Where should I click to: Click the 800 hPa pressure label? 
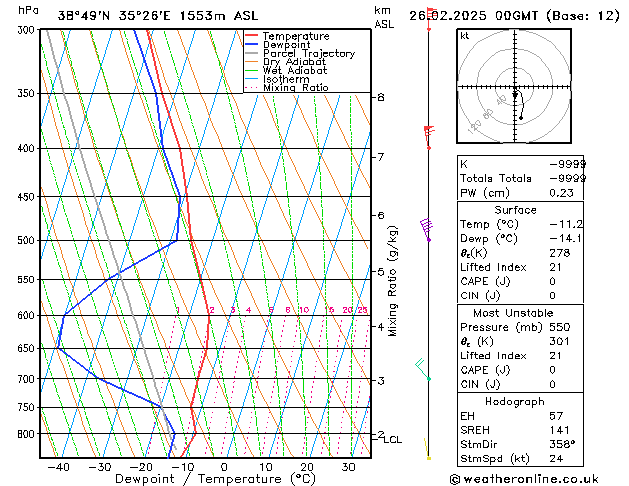(x=28, y=434)
